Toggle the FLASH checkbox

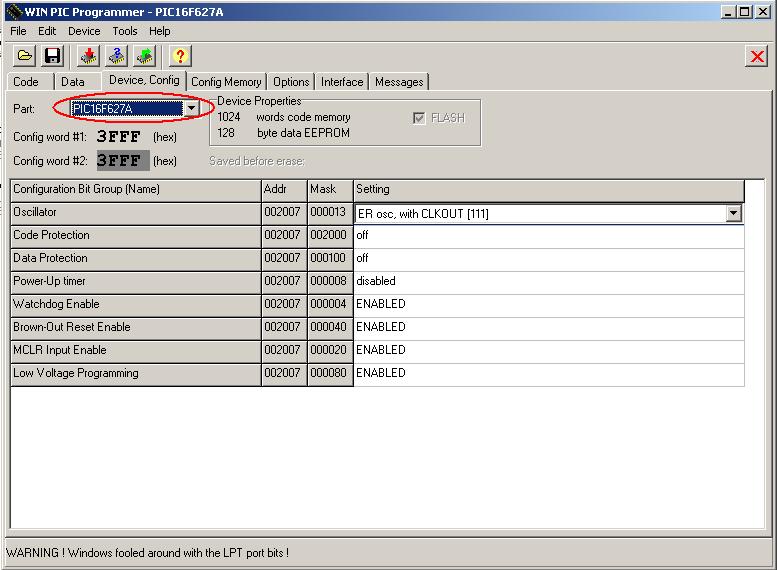pyautogui.click(x=419, y=118)
